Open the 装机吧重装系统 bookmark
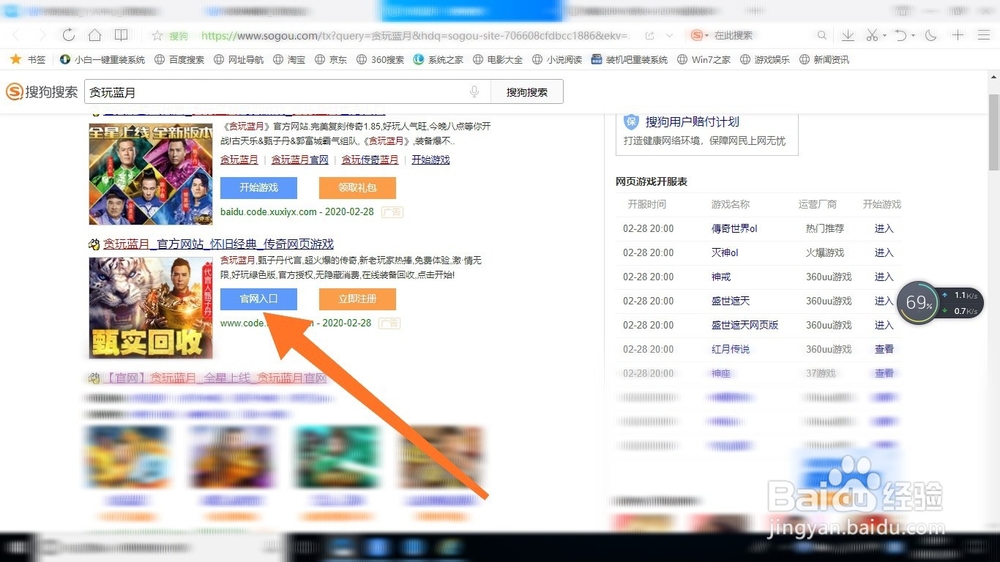This screenshot has height=562, width=1000. point(629,59)
